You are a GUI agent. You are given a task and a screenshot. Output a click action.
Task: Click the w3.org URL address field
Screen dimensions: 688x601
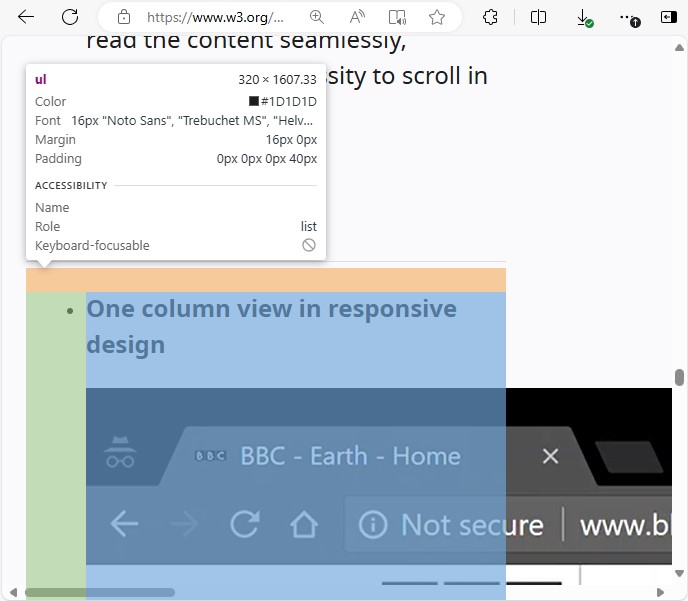[215, 17]
